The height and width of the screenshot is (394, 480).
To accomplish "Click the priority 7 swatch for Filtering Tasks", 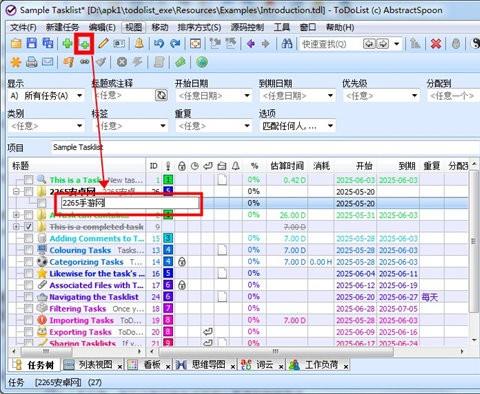I will 168,308.
